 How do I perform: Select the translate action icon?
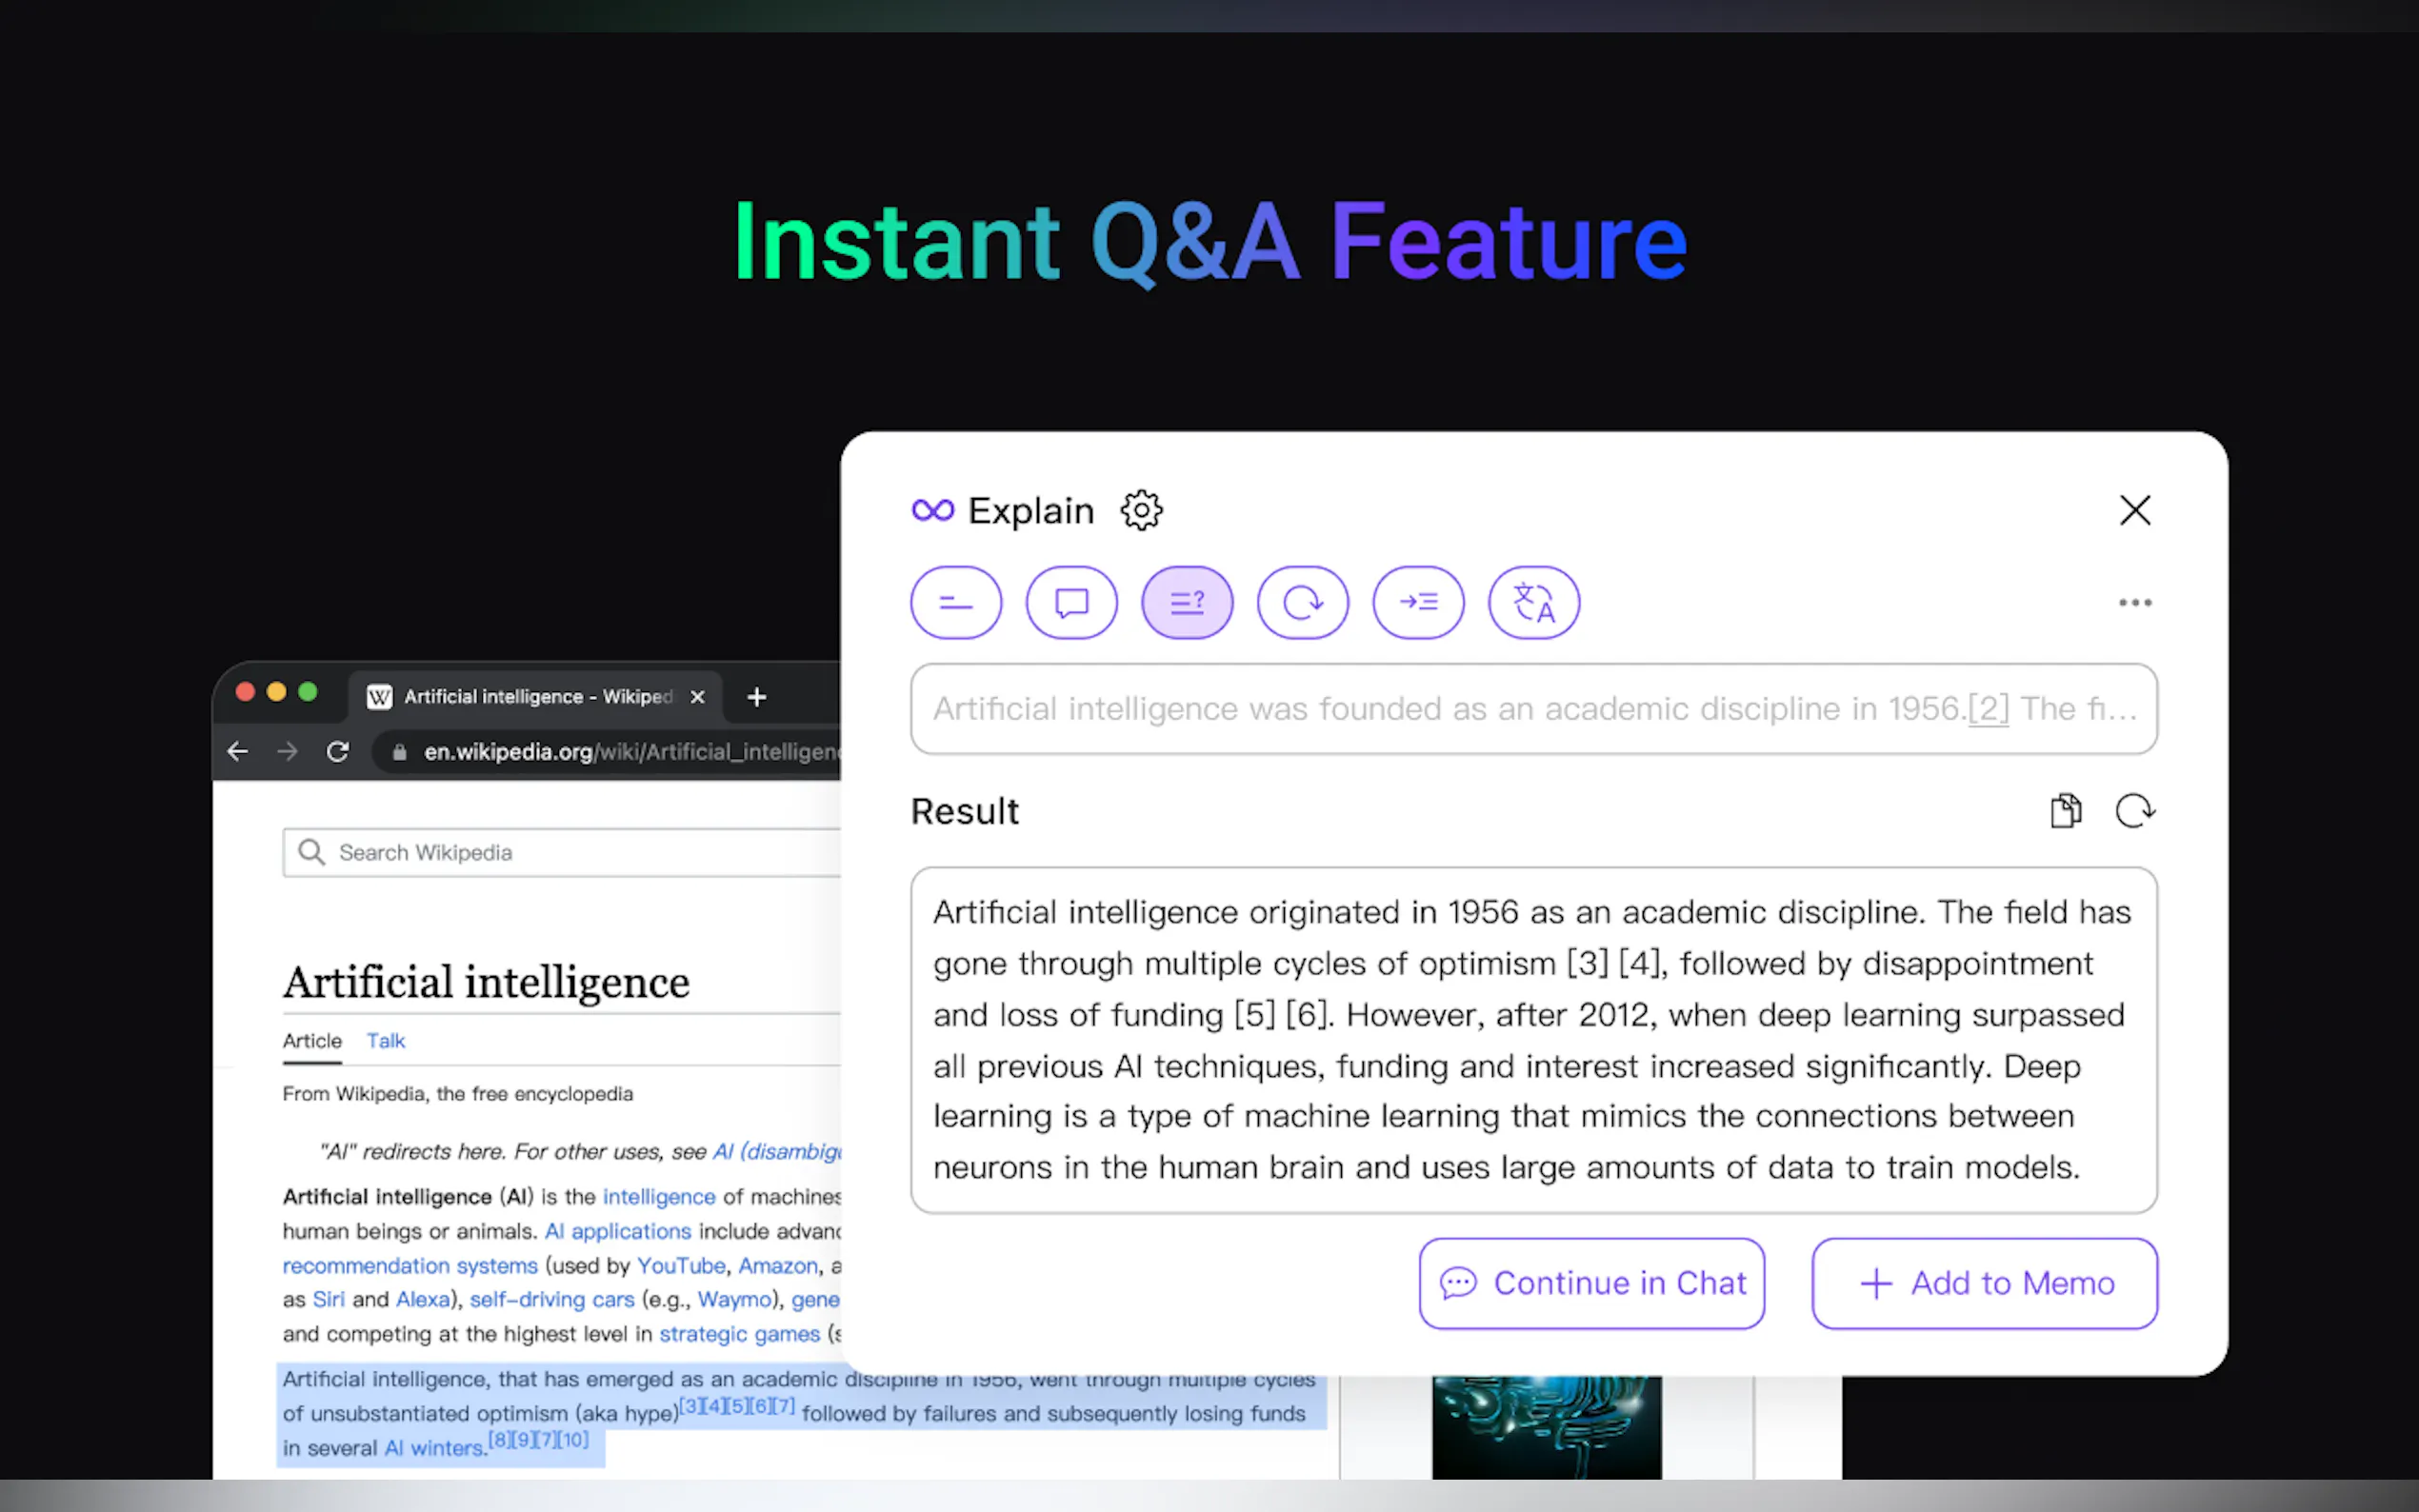pyautogui.click(x=1533, y=602)
